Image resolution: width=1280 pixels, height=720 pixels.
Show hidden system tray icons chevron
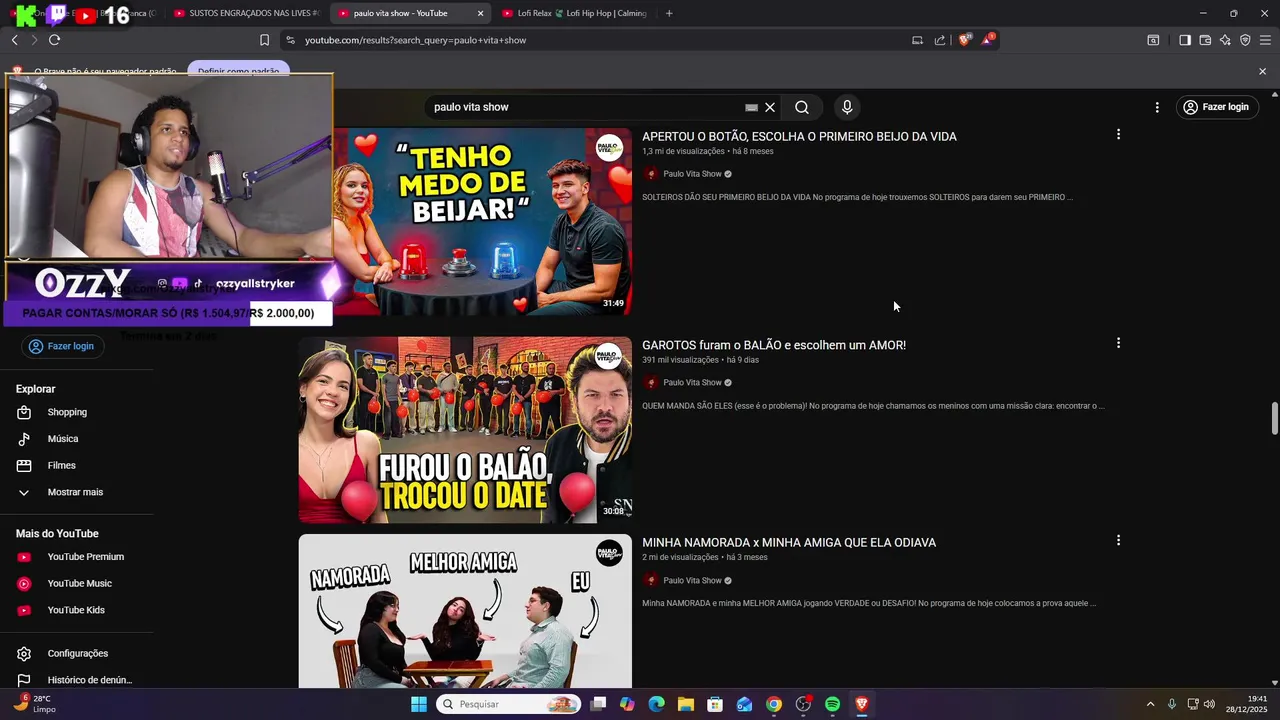click(1150, 704)
